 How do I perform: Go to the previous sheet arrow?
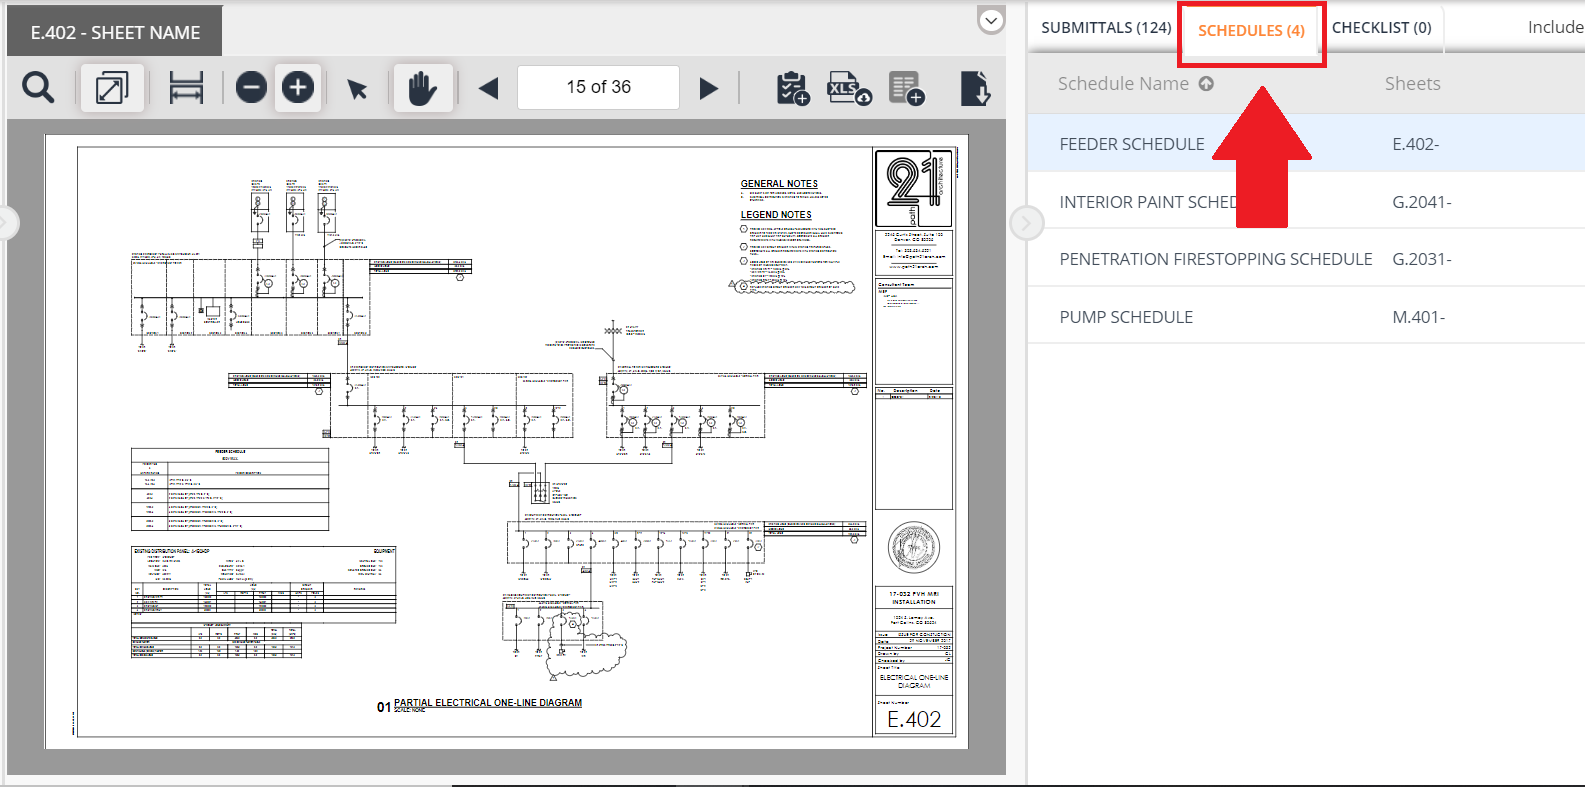pyautogui.click(x=488, y=88)
